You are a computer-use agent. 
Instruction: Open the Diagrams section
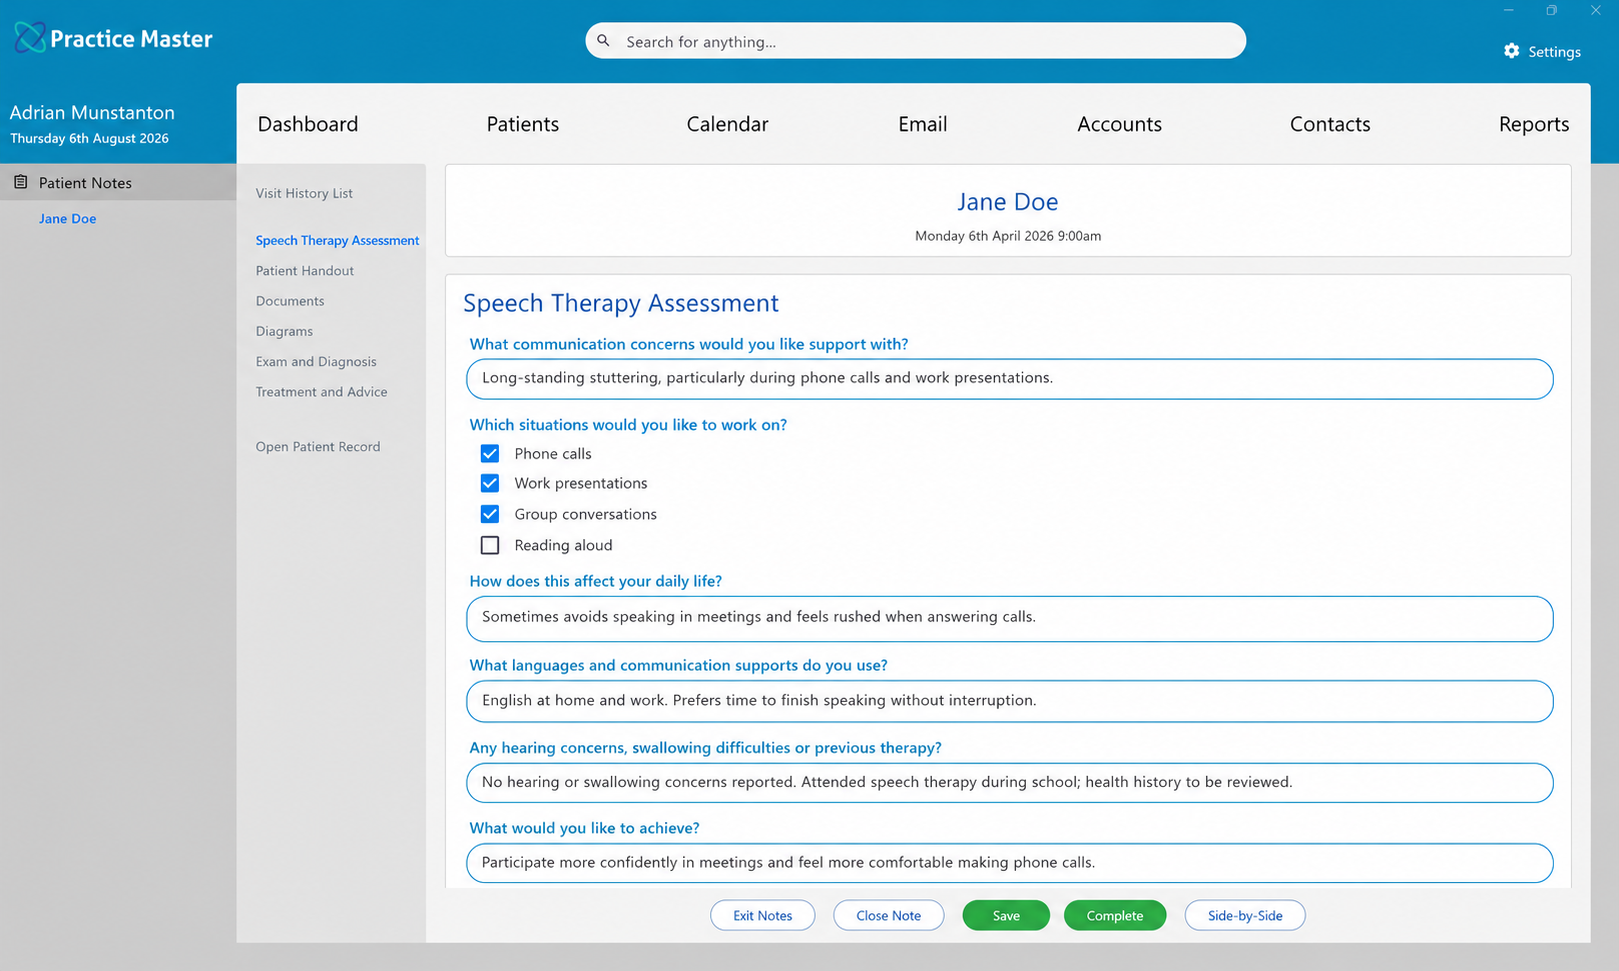(284, 331)
